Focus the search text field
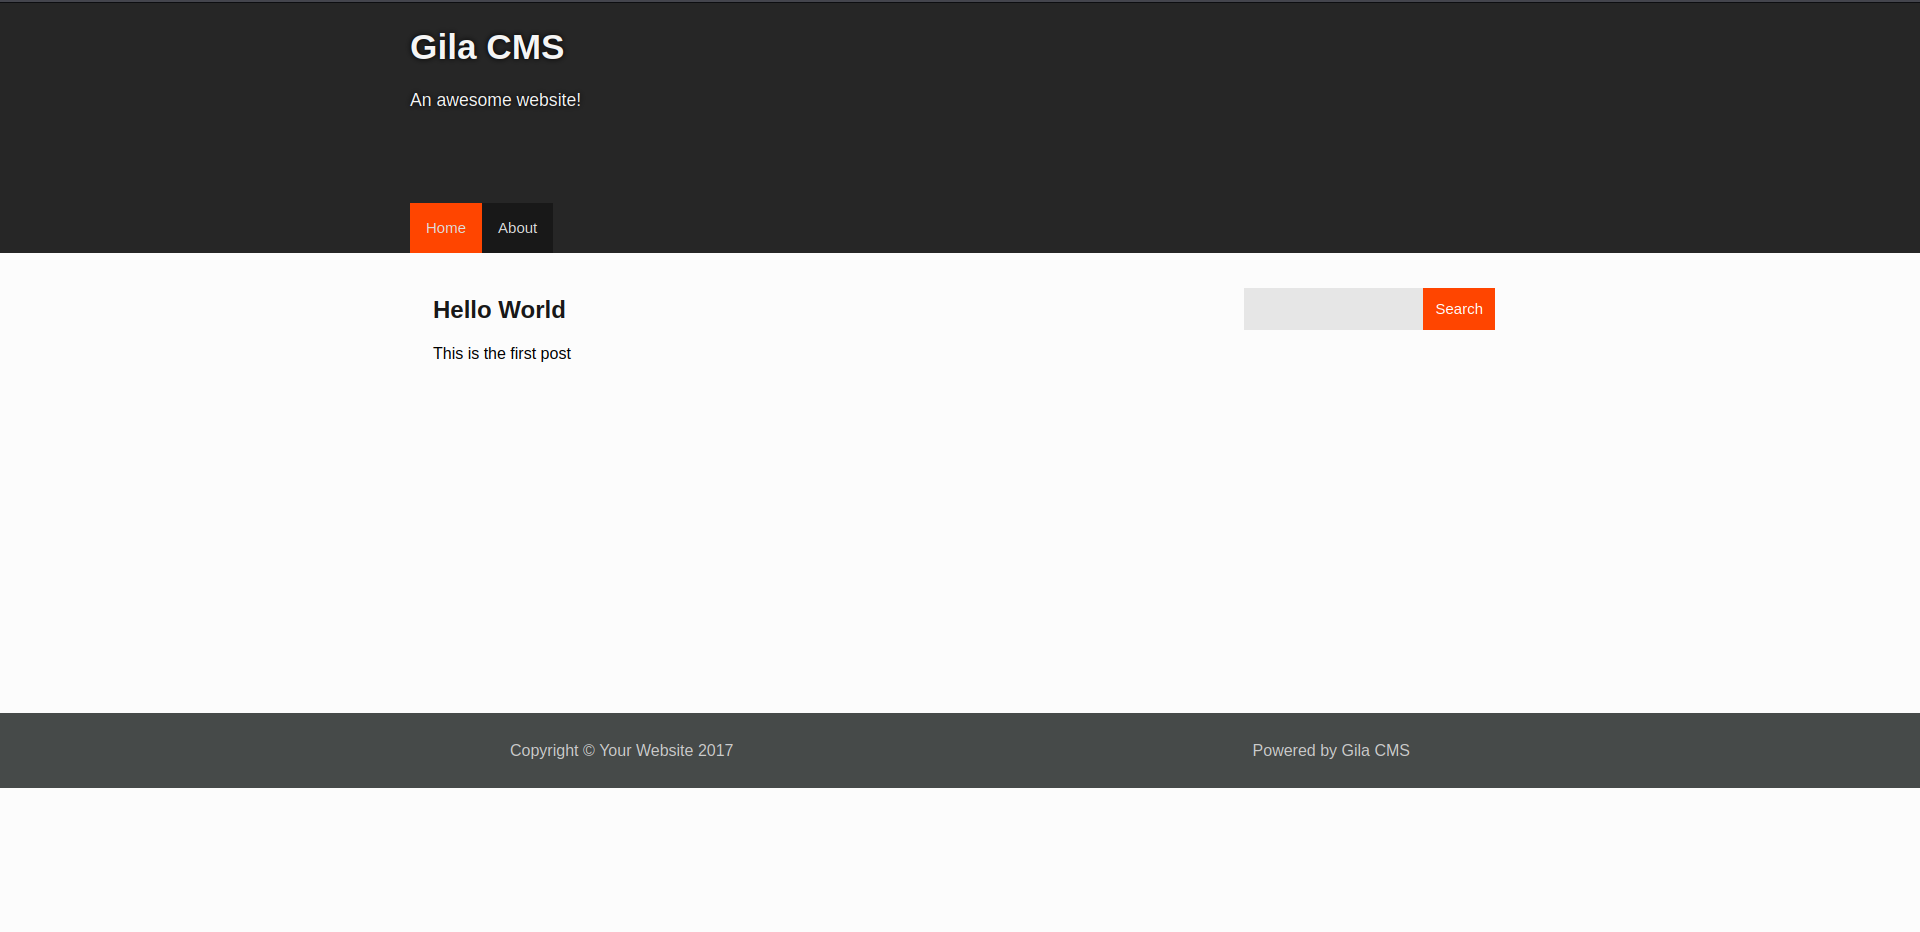Screen dimensions: 1920x932 [1332, 309]
